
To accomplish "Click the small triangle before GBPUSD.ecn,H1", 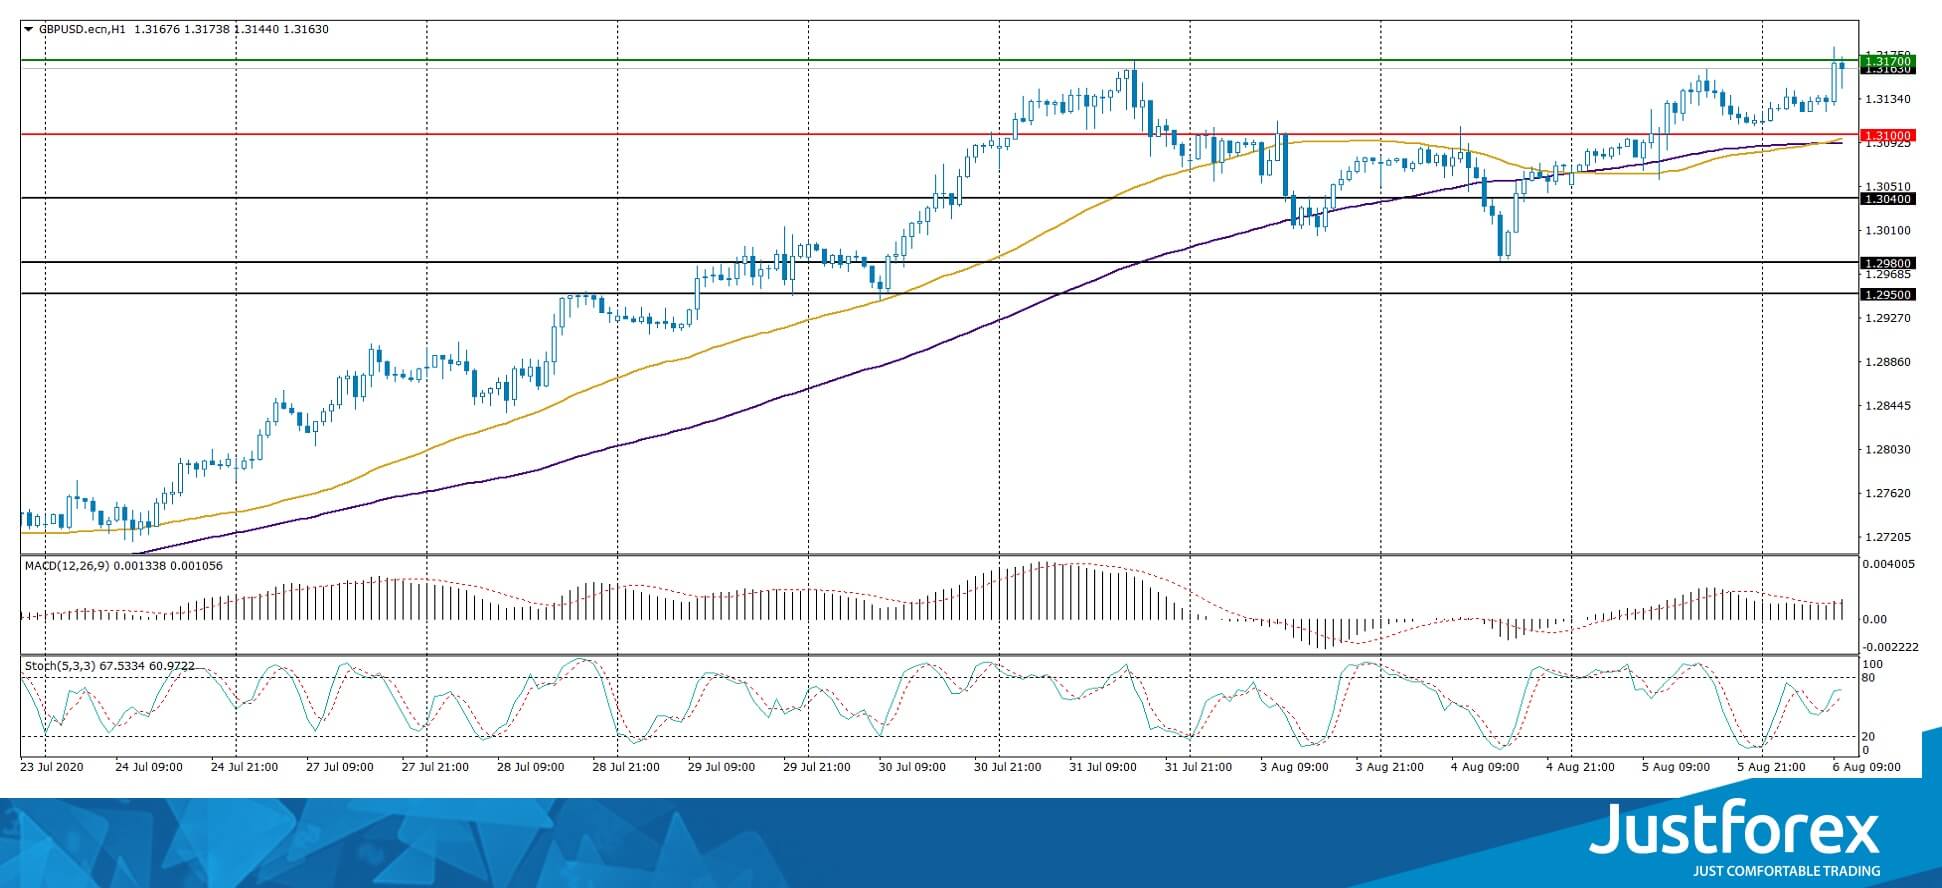I will 28,30.
